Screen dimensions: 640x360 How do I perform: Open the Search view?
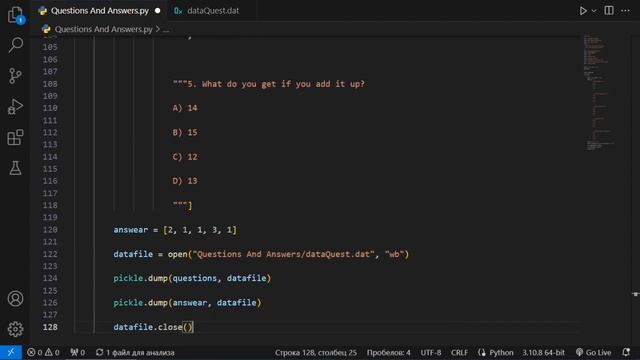point(16,44)
